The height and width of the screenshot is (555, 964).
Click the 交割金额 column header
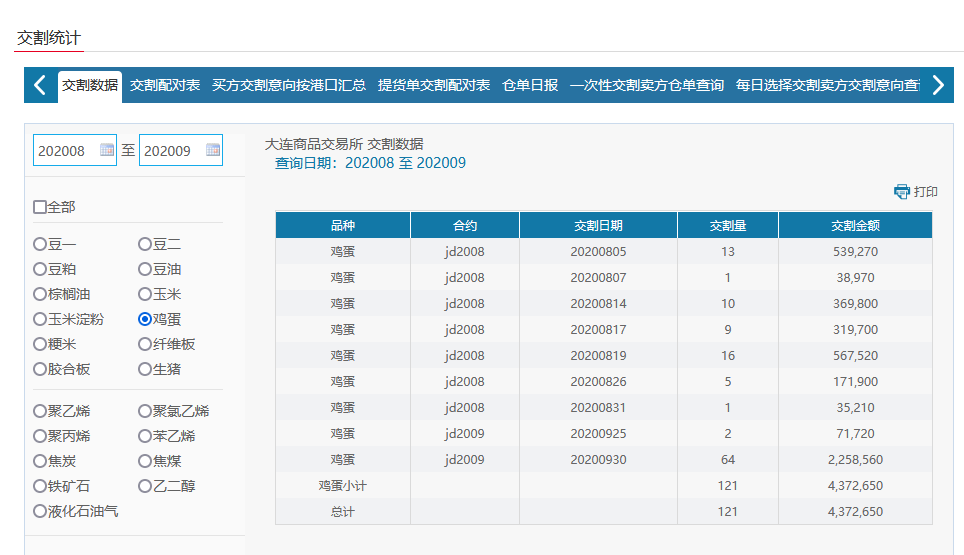click(855, 226)
